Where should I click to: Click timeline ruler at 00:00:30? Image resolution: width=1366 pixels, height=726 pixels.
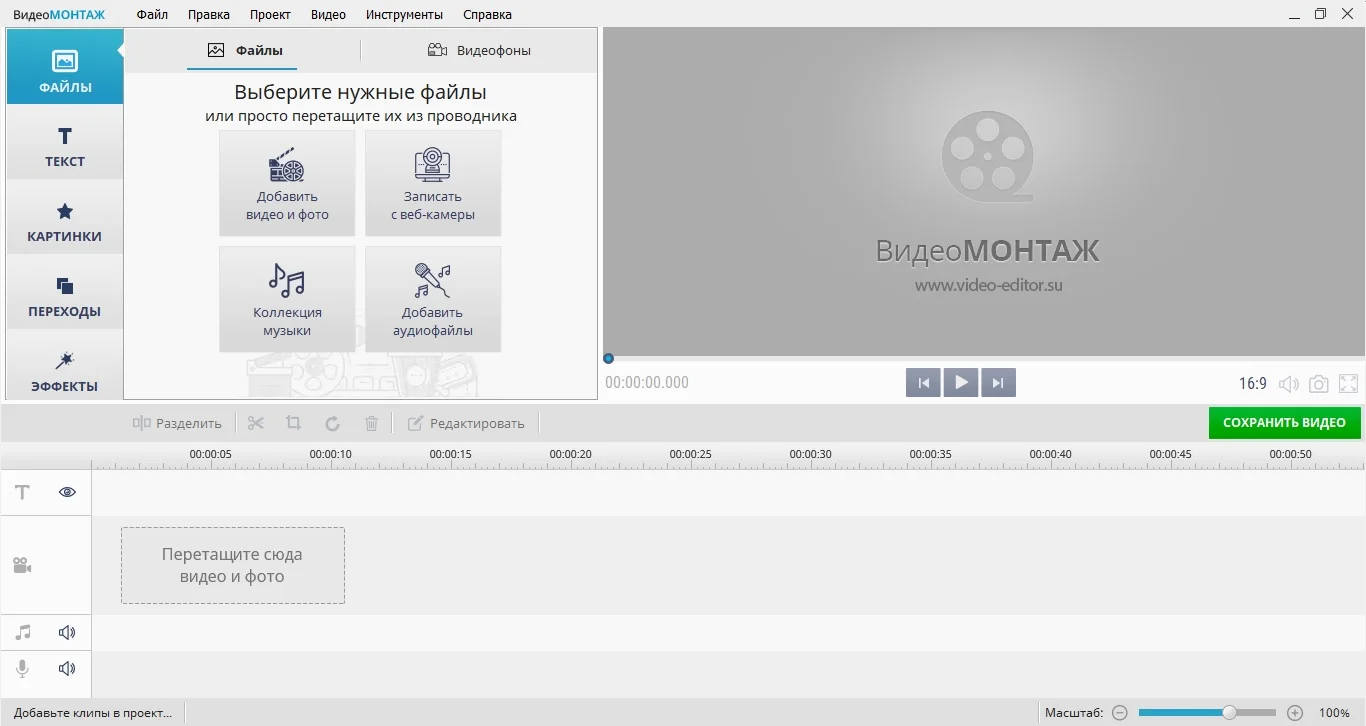tap(810, 454)
